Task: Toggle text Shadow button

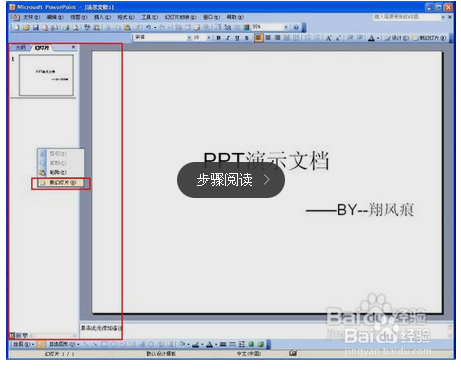Action: pyautogui.click(x=247, y=38)
